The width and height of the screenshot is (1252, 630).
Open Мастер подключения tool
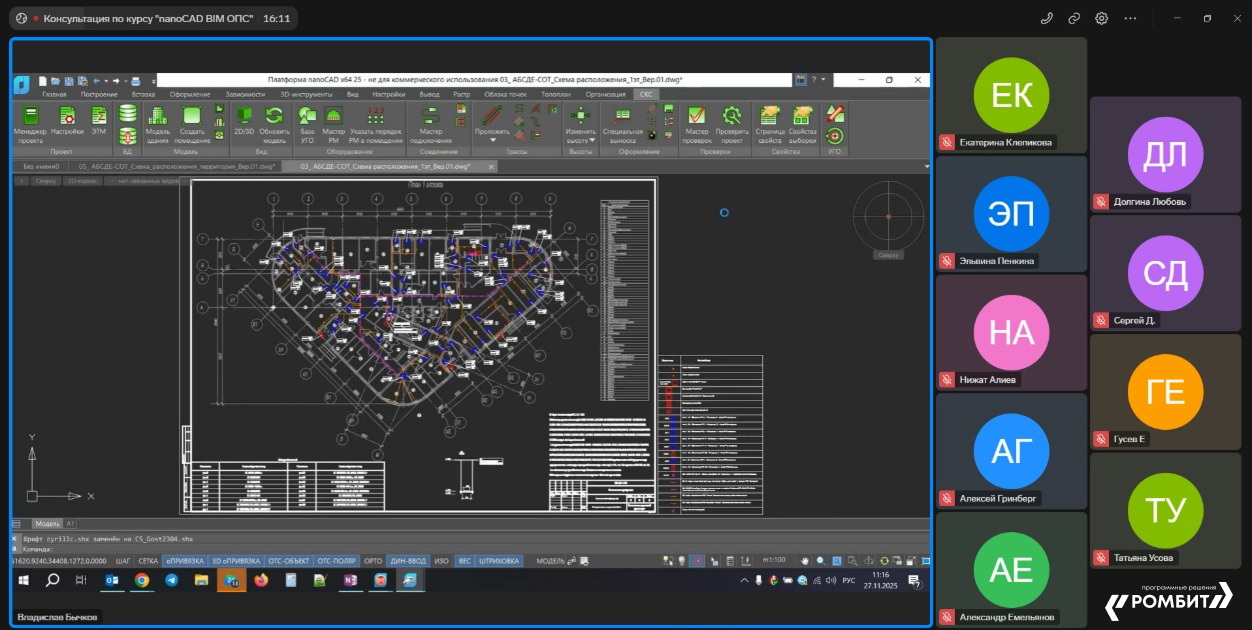point(431,124)
